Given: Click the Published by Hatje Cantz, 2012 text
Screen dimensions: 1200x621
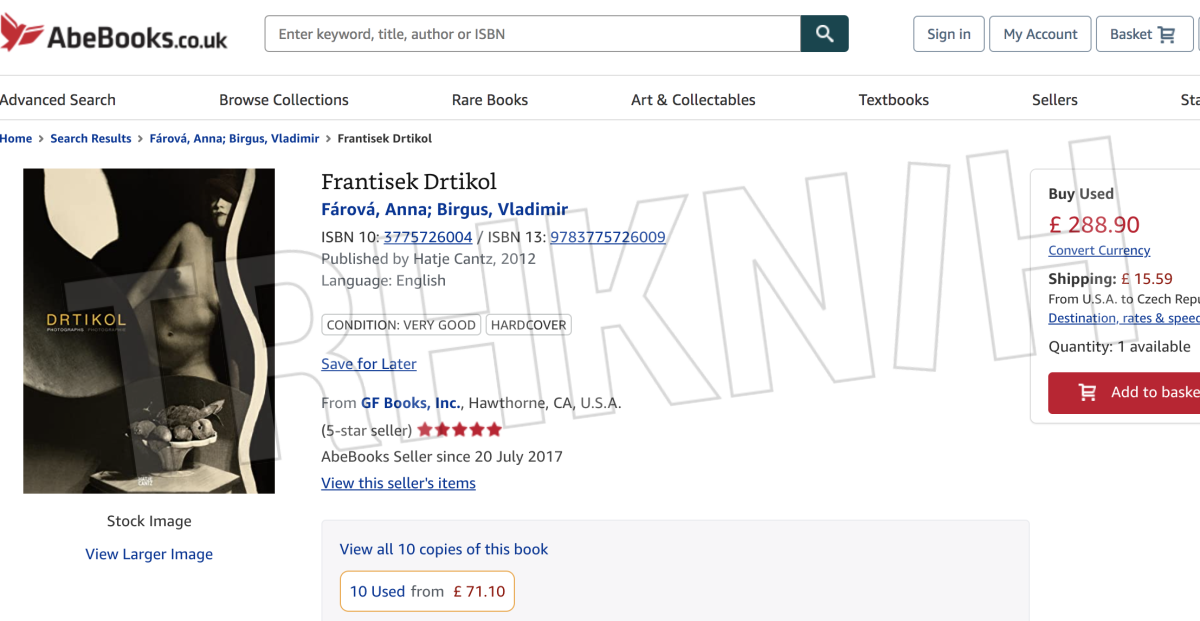Looking at the screenshot, I should [428, 259].
